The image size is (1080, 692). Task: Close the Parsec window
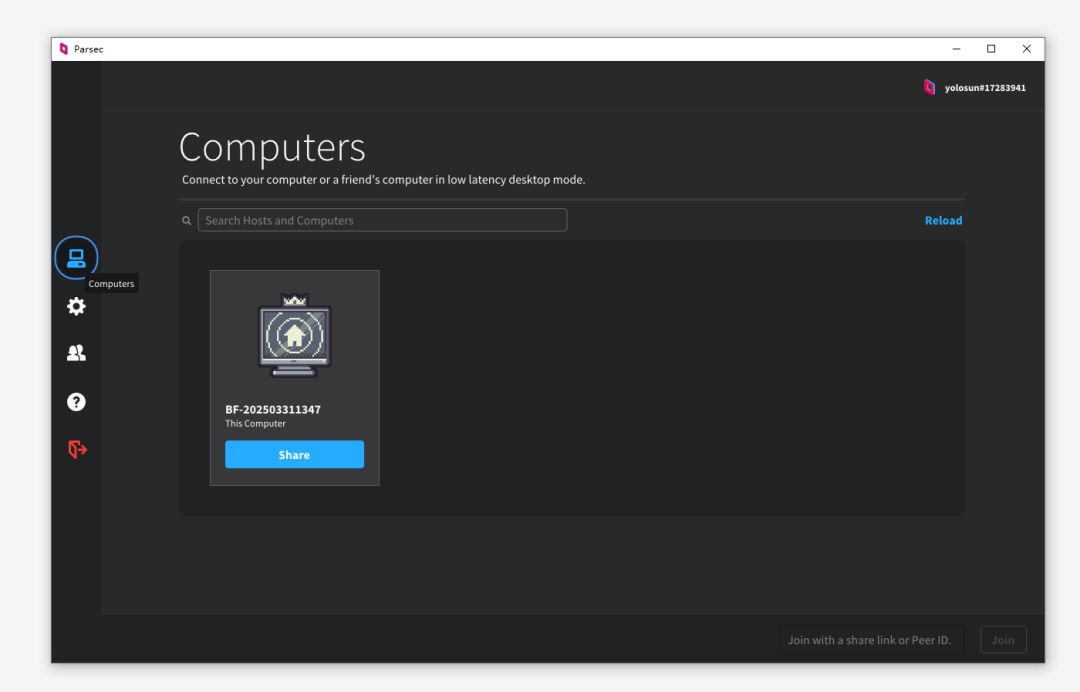pos(1026,49)
